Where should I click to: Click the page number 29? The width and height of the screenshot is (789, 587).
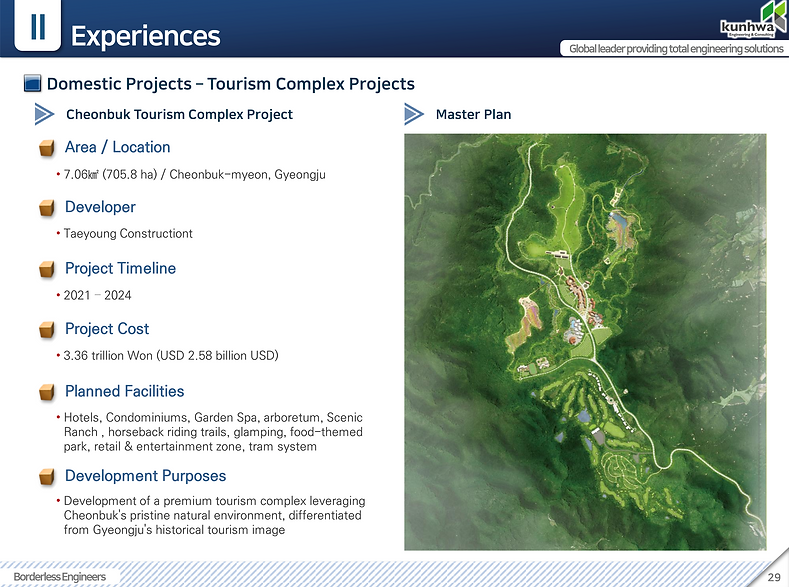[774, 577]
